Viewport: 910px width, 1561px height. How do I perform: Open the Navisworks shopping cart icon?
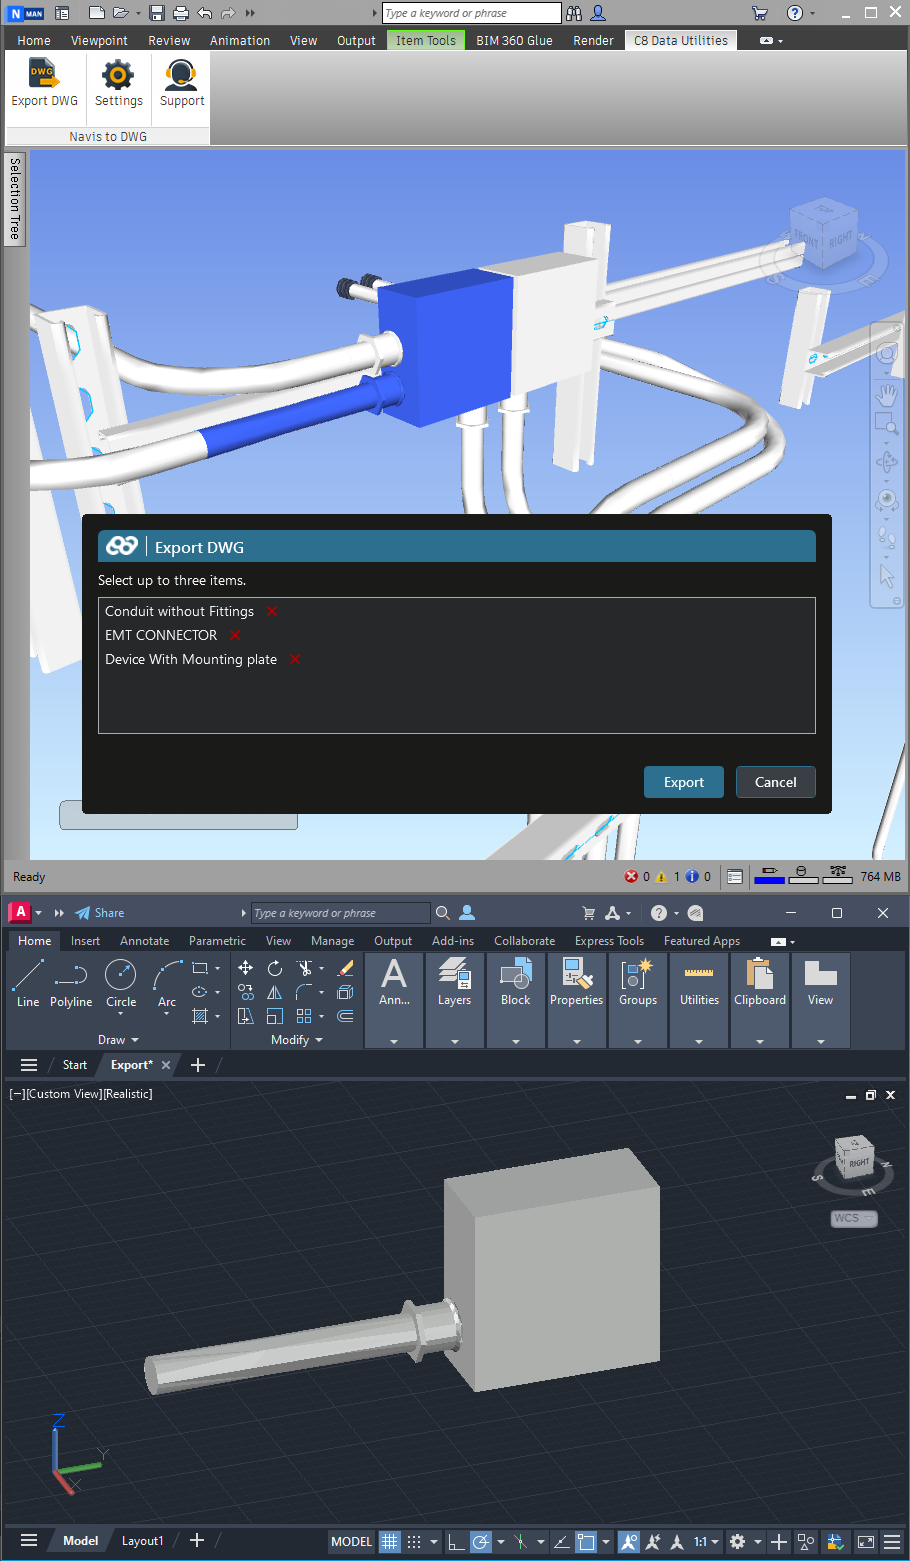[760, 13]
